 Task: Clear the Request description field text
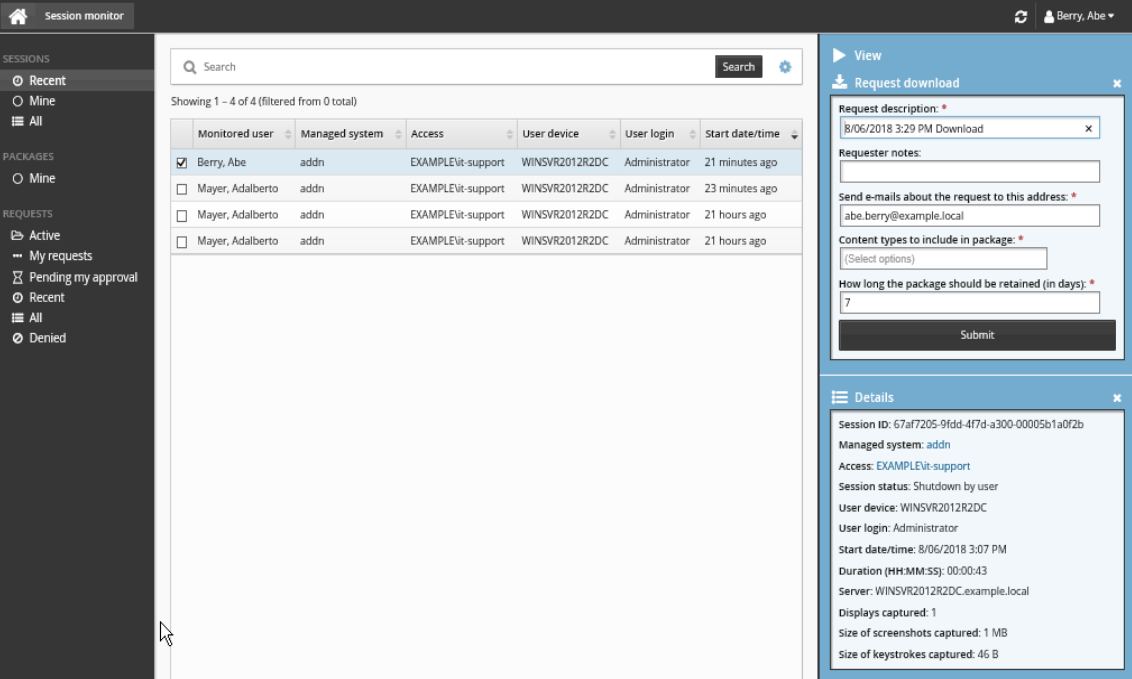click(x=1089, y=129)
